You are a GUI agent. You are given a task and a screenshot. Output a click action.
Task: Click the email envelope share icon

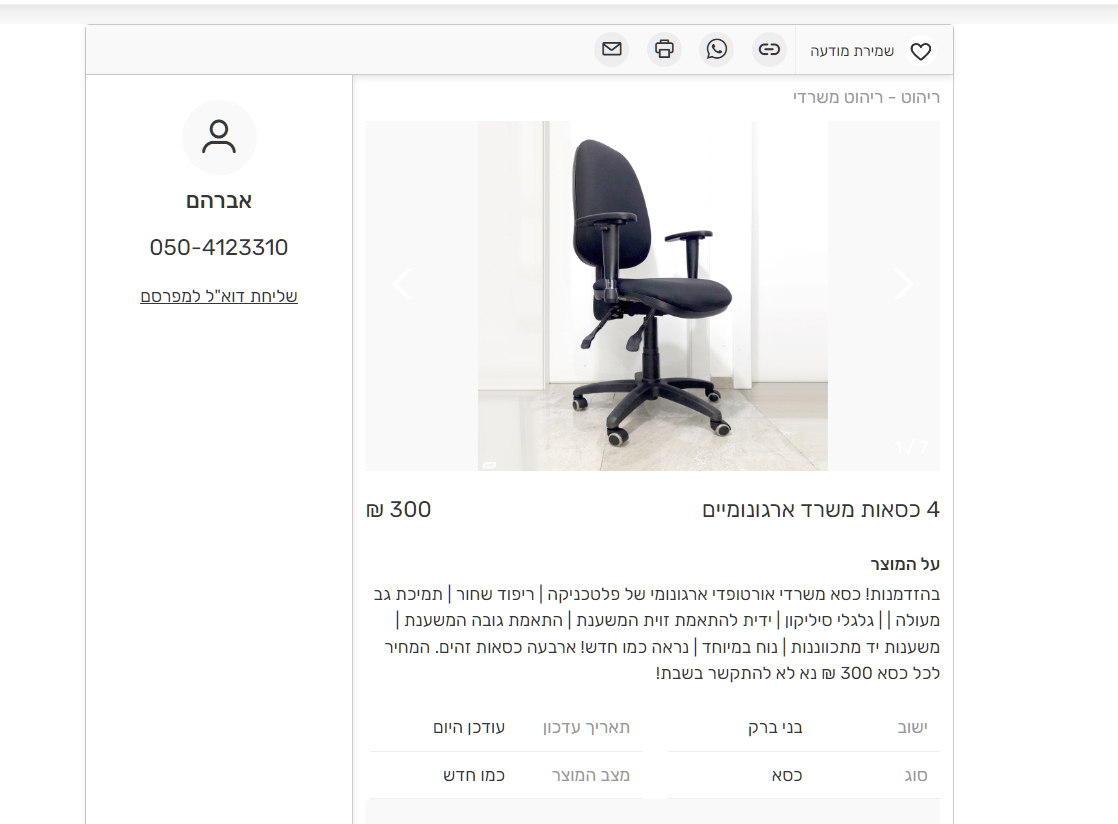(x=612, y=49)
